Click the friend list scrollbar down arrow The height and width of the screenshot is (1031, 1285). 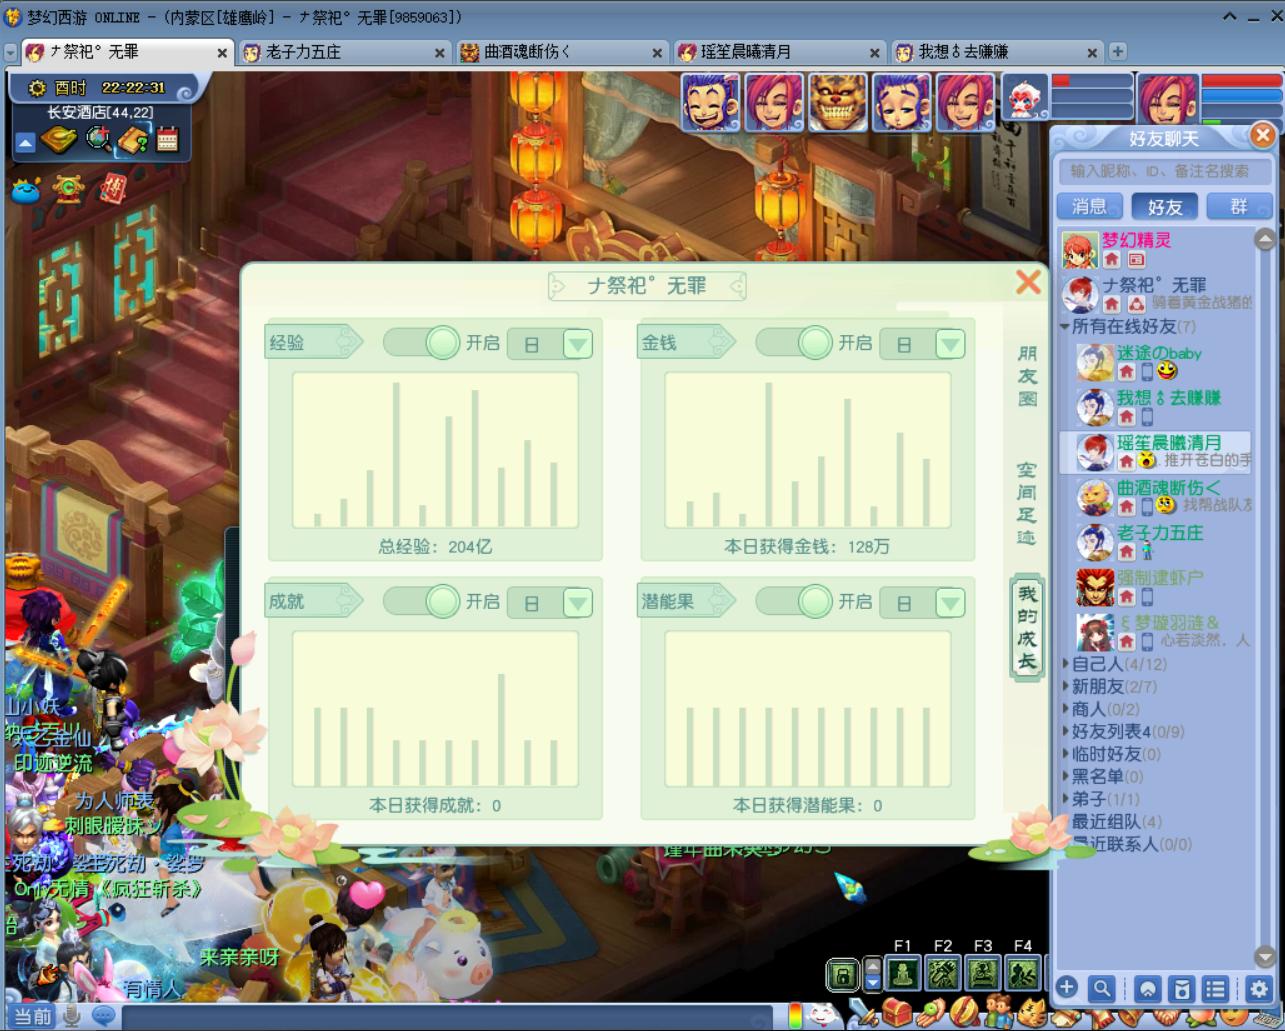pos(1264,957)
